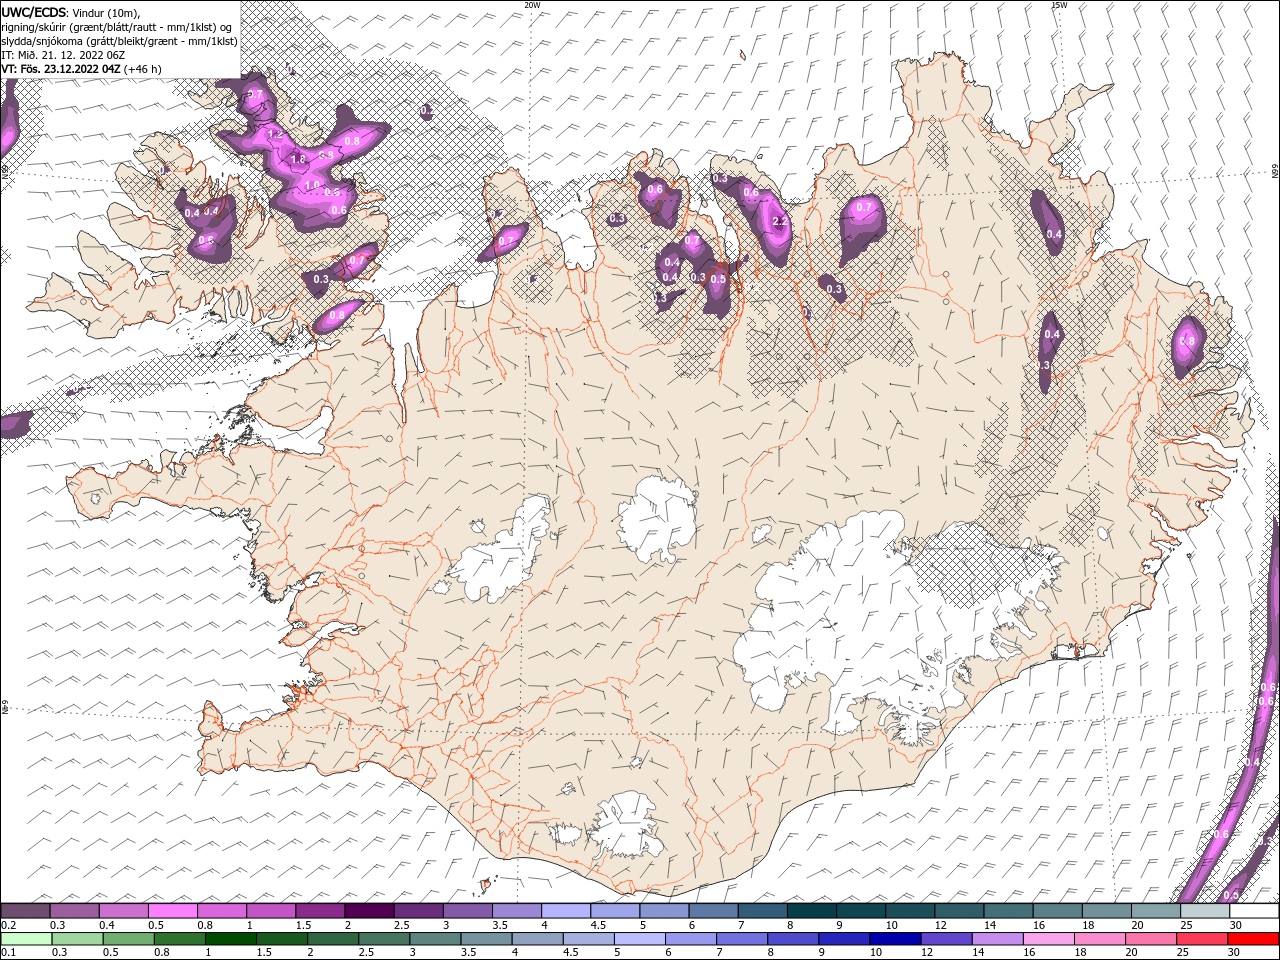Pick the pale green 0.1 swatch in rain legend
Image resolution: width=1280 pixels, height=960 pixels.
[x=26, y=939]
